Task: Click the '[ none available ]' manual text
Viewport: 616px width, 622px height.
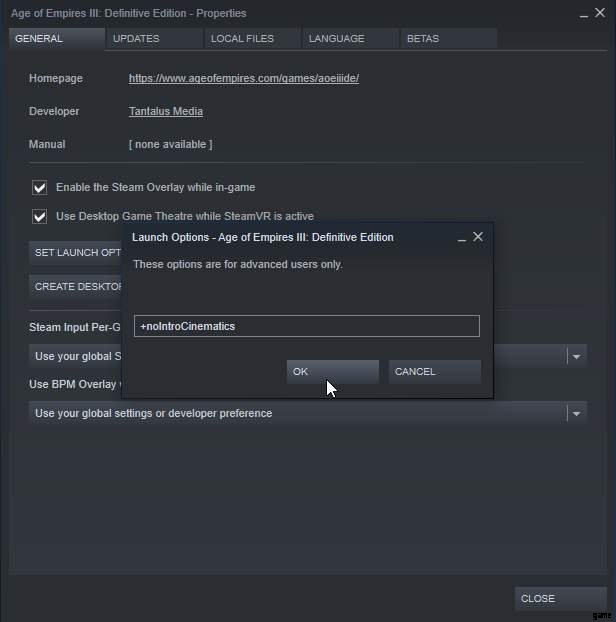Action: click(171, 144)
